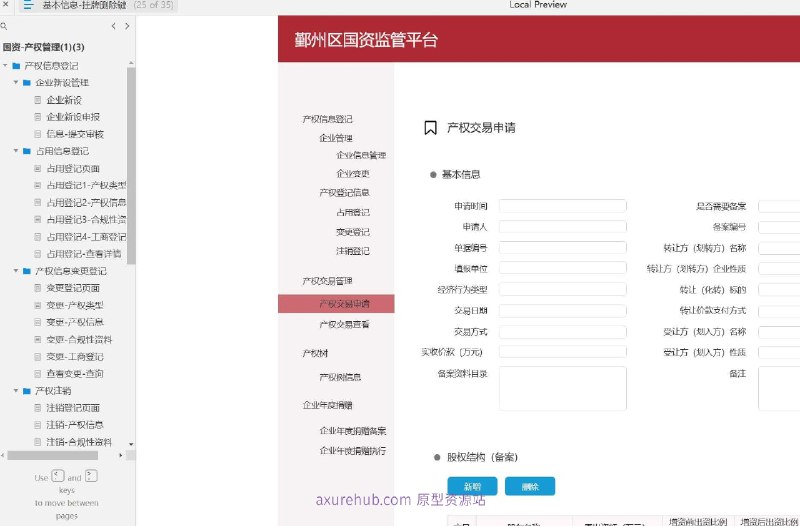Click the 经济行为类型 input field
800x526 pixels.
(x=562, y=289)
